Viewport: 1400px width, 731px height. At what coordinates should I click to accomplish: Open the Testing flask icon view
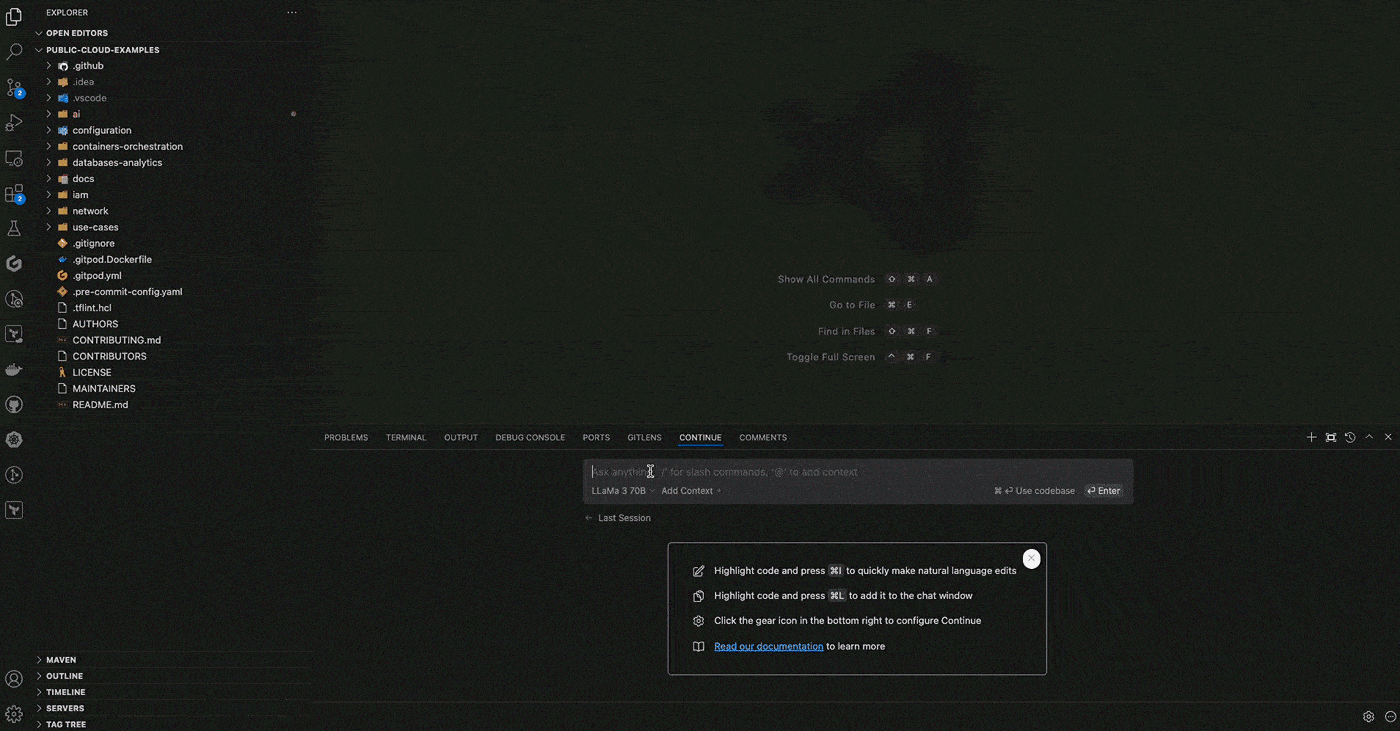[x=14, y=228]
